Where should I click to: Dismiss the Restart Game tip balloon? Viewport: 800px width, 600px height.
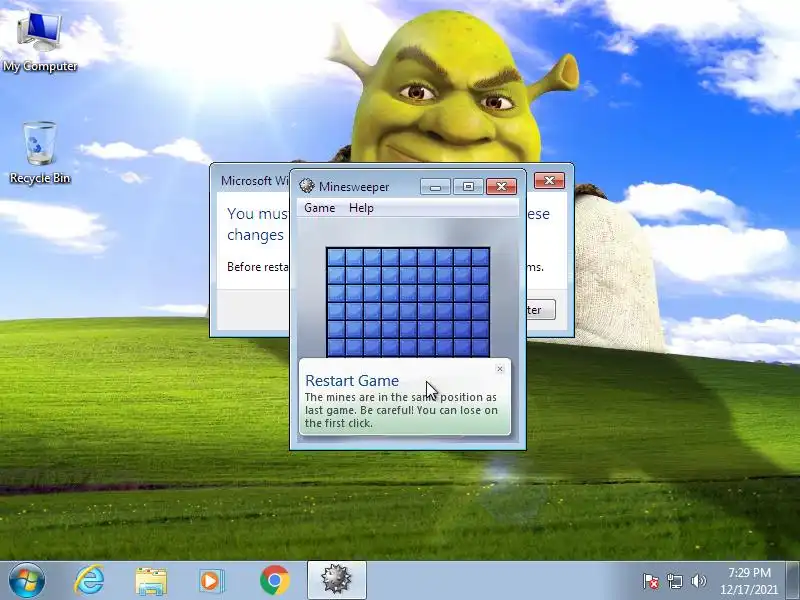(500, 368)
